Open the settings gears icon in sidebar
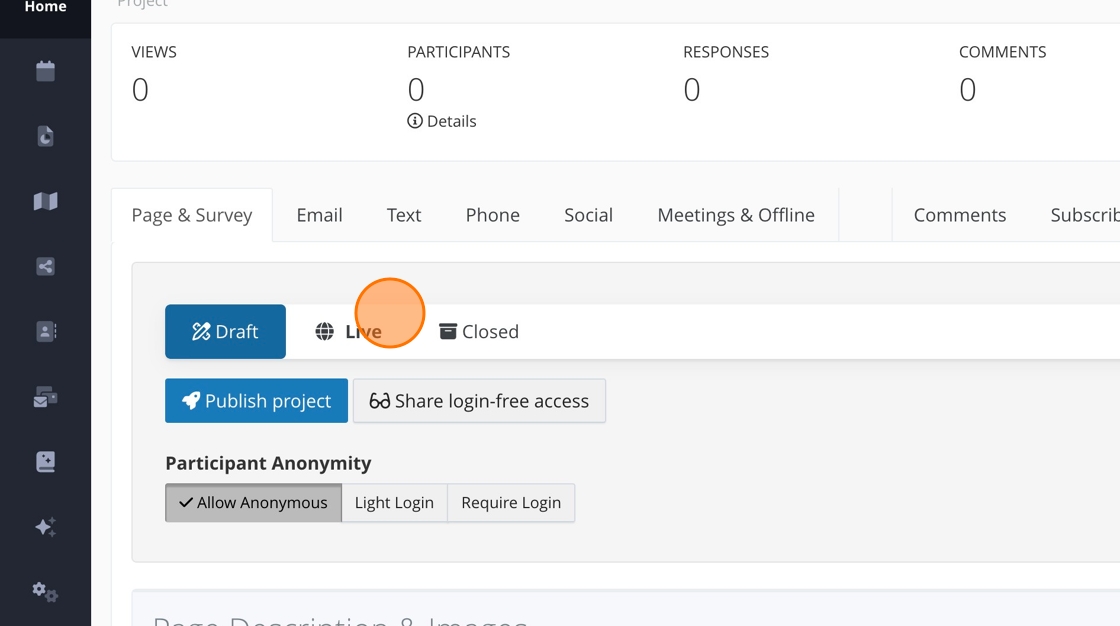 coord(45,592)
